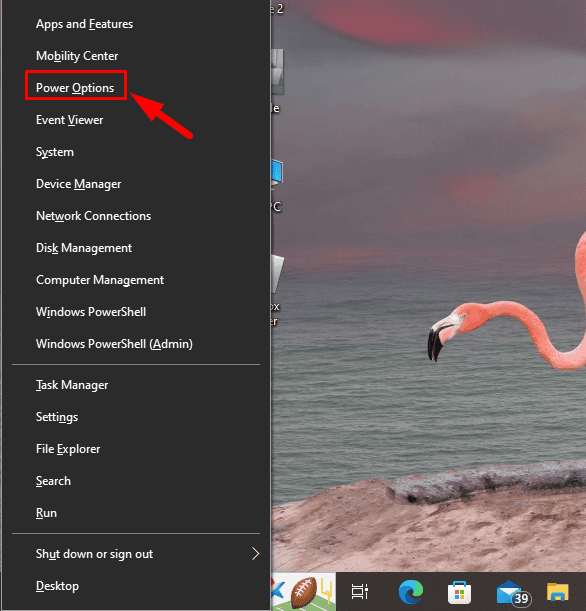Select Desktop at the menu bottom
Viewport: 586px width, 611px height.
(57, 586)
